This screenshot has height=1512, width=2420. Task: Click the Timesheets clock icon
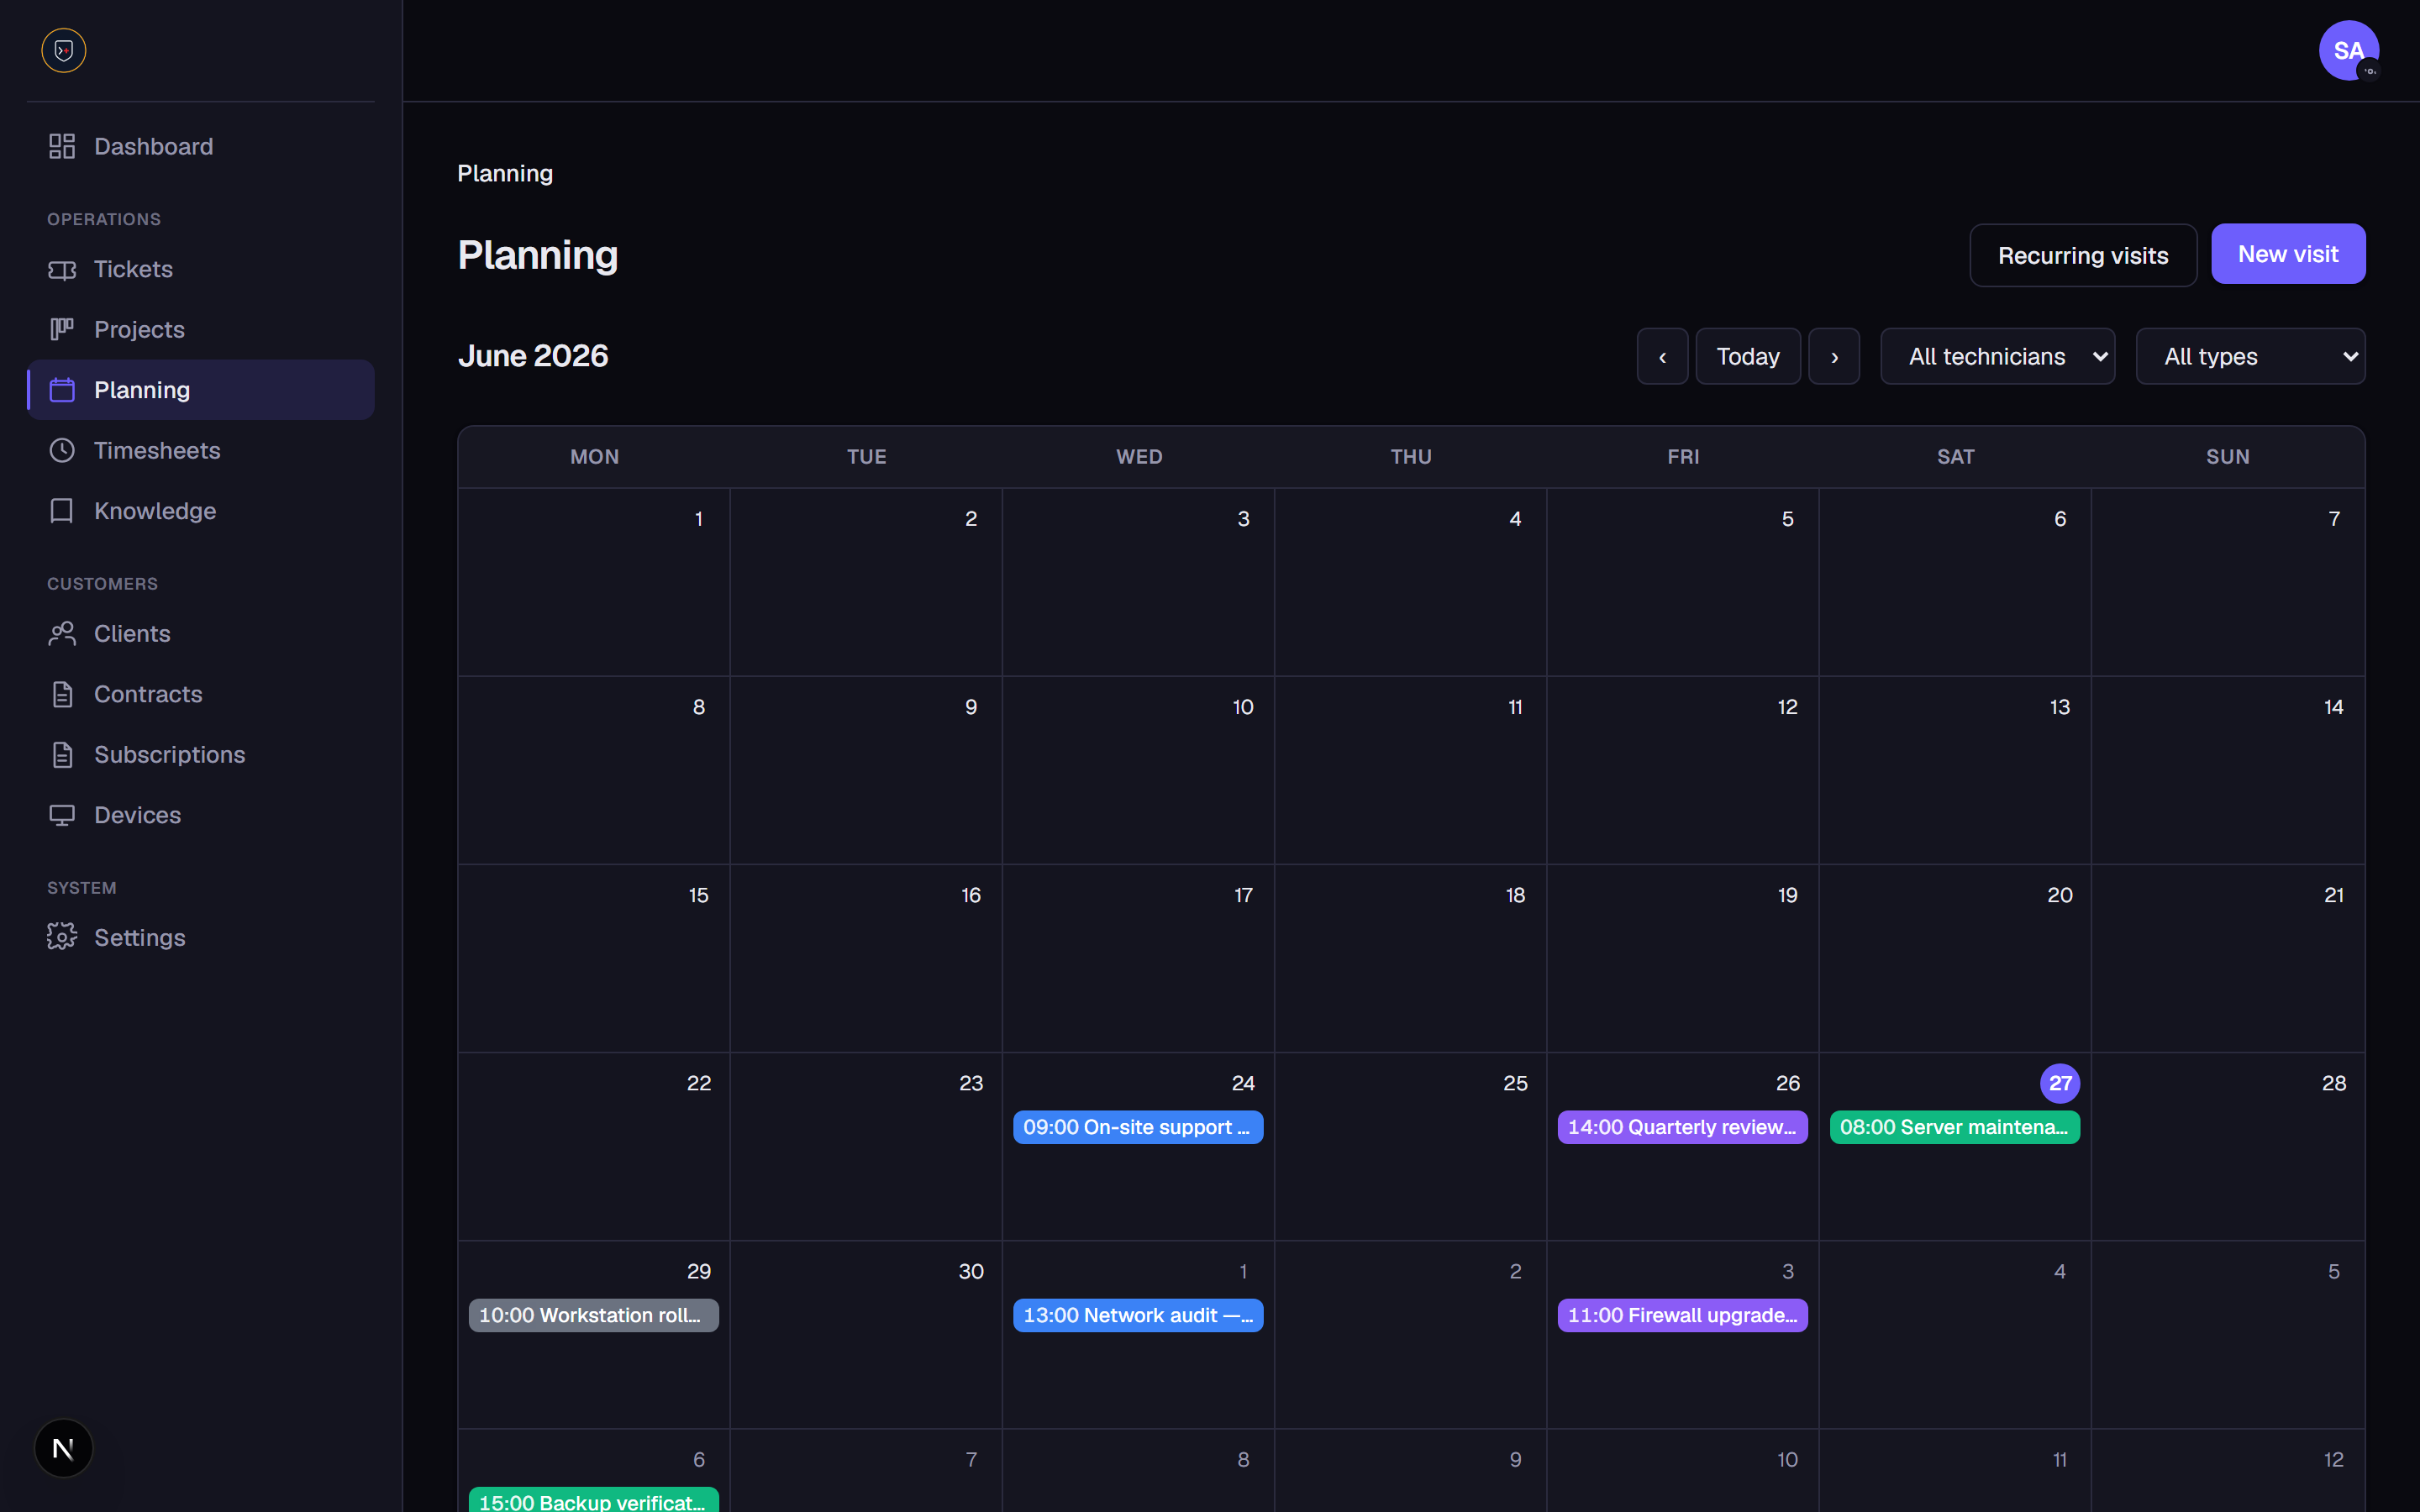click(62, 451)
